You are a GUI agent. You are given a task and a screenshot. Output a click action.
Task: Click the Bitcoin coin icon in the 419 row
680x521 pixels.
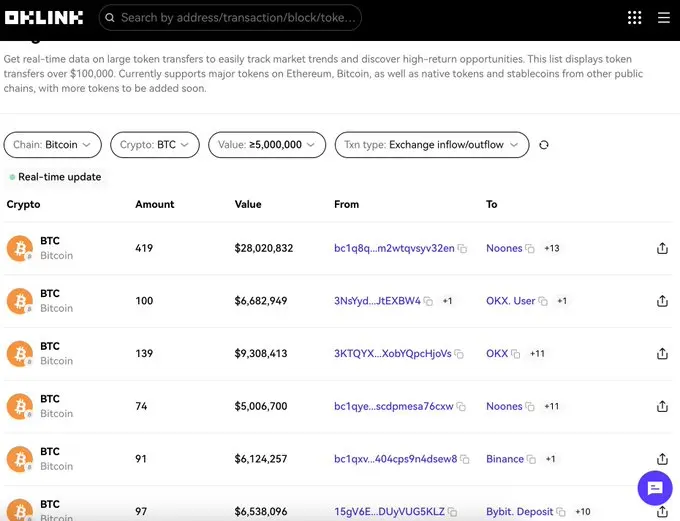[x=20, y=249]
